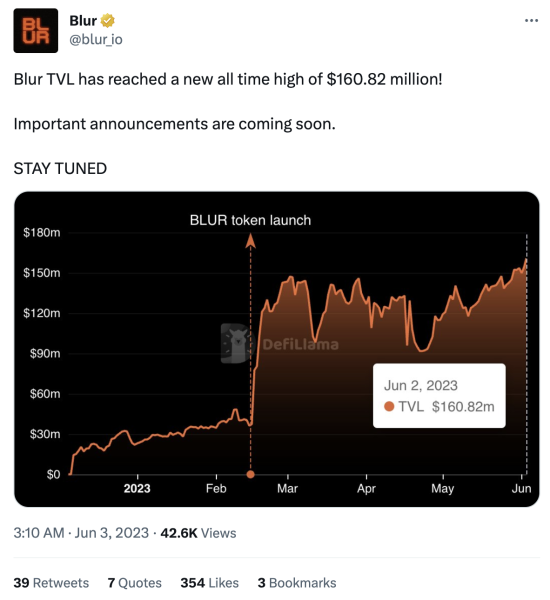
Task: Click the $150m y-axis label
Action: (42, 273)
